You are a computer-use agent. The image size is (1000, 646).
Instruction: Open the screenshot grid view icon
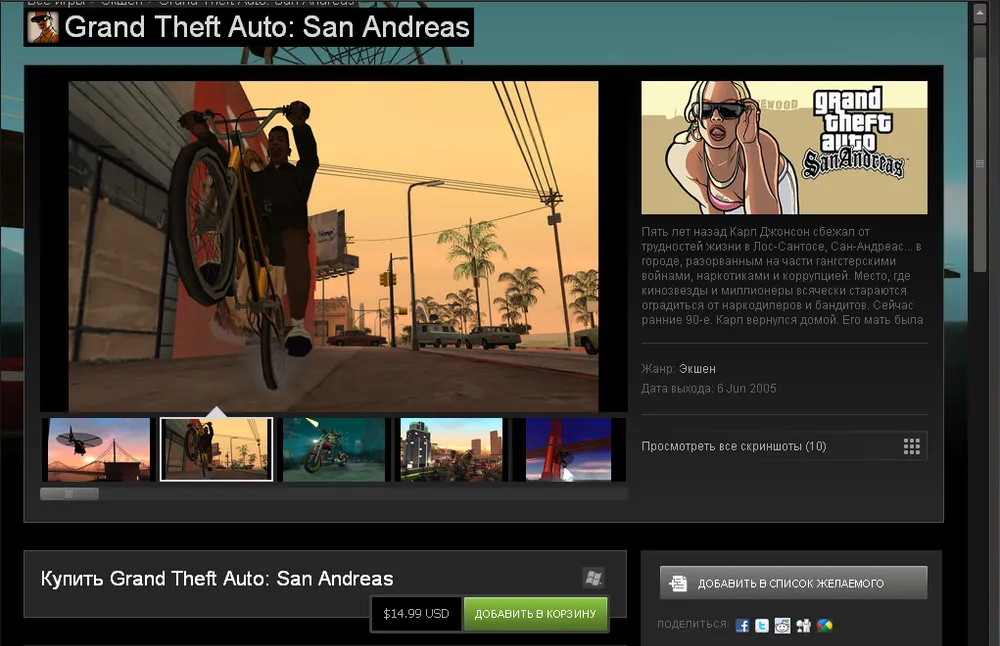(x=911, y=446)
